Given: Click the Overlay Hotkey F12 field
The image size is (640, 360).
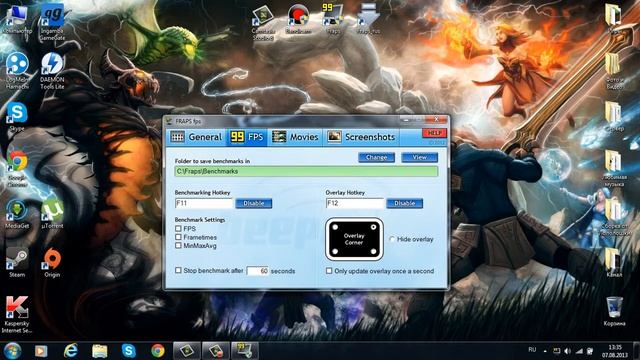Looking at the screenshot, I should tap(355, 203).
